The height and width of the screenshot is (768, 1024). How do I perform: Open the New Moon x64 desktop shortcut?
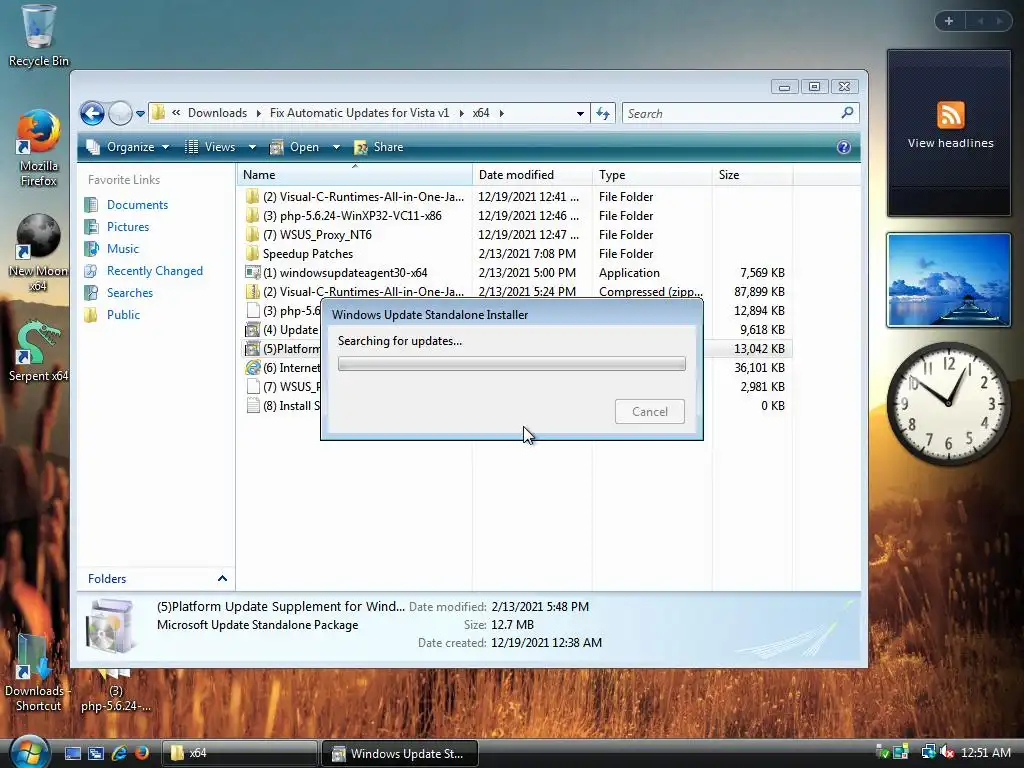click(38, 253)
